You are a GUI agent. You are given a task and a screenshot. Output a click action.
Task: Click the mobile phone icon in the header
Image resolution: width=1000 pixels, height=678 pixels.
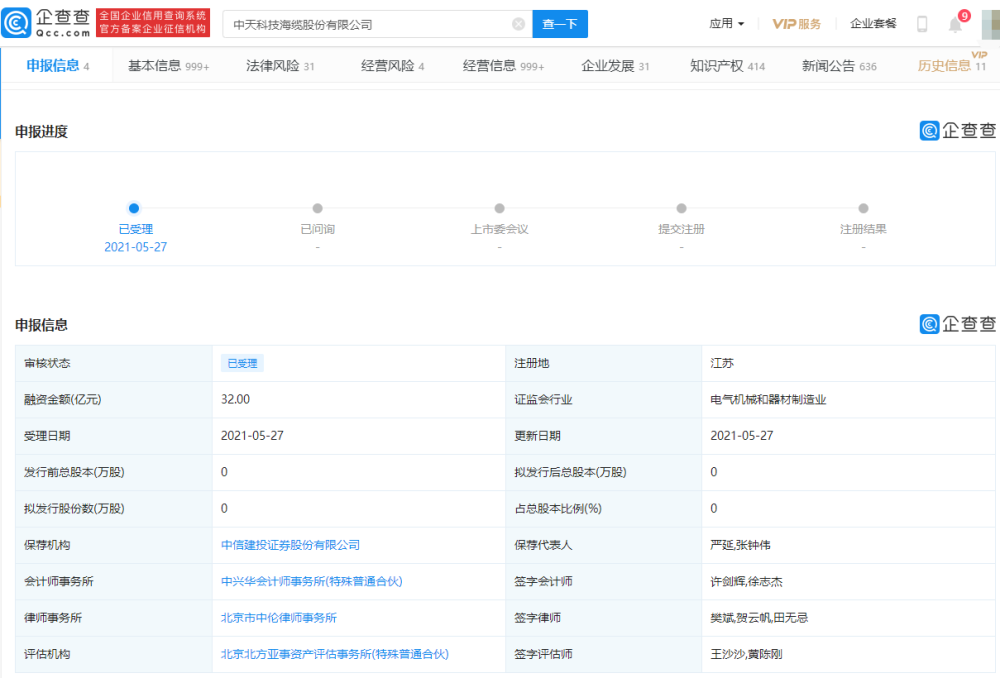(x=922, y=24)
